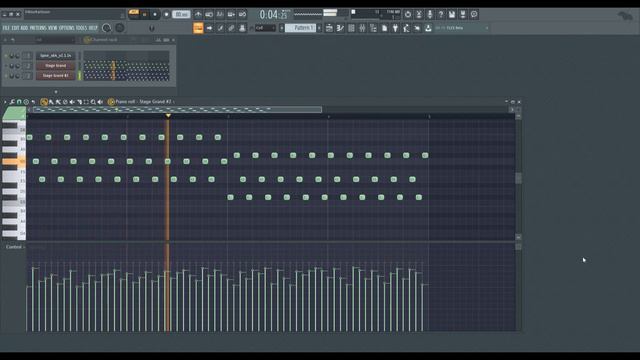Toggle the piano roll snap magnet icon
The height and width of the screenshot is (360, 640).
(x=19, y=102)
